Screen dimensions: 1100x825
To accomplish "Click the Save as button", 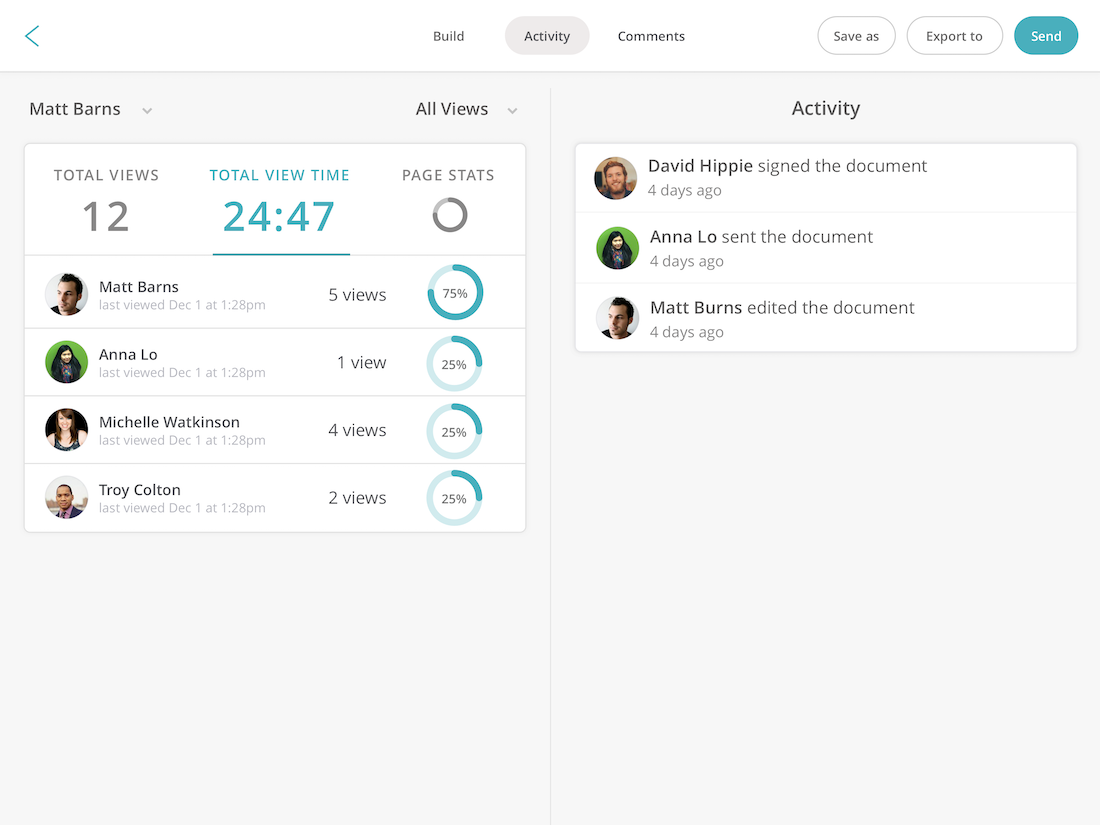I will 856,36.
